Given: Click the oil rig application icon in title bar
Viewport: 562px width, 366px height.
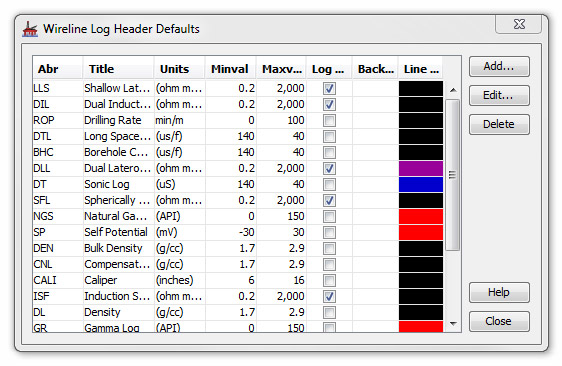Looking at the screenshot, I should 30,29.
